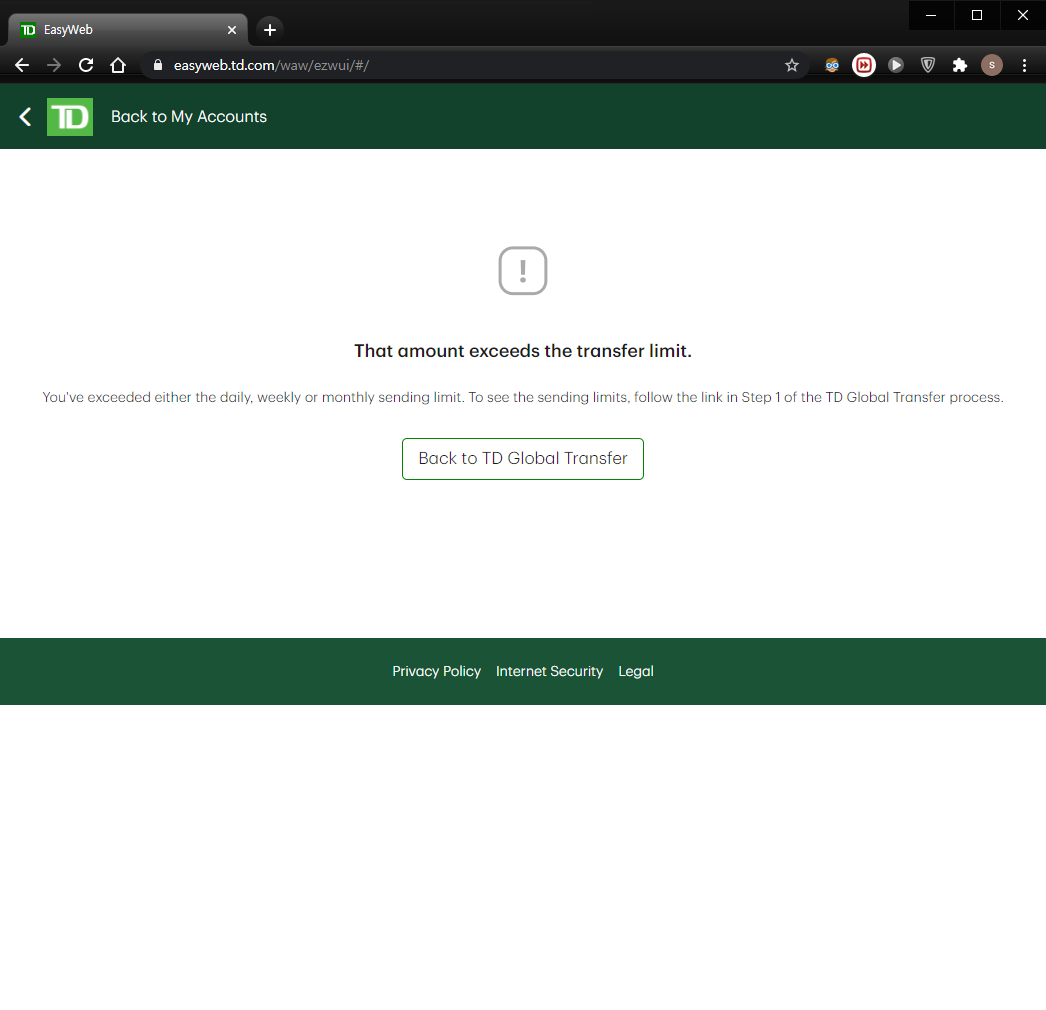The width and height of the screenshot is (1046, 1010).
Task: Click Back to My Accounts
Action: click(189, 117)
